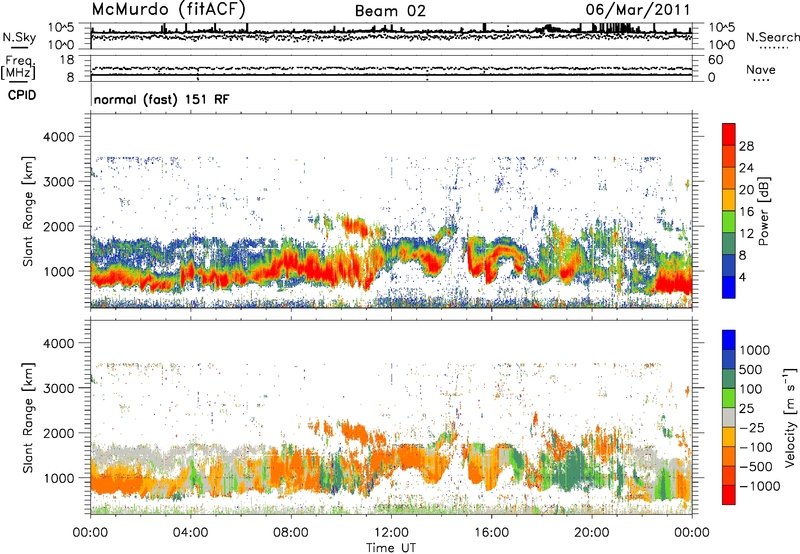The image size is (800, 554).
Task: Click the left 10^5 tick on the noise axis
Action: (61, 28)
